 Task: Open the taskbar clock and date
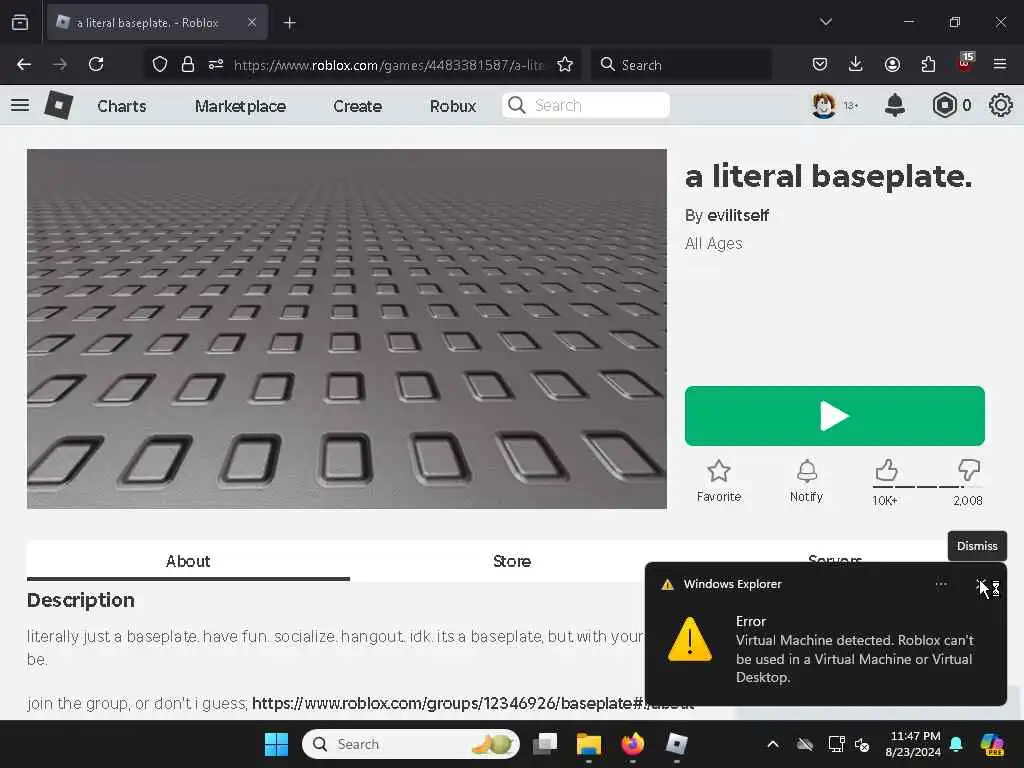click(913, 744)
